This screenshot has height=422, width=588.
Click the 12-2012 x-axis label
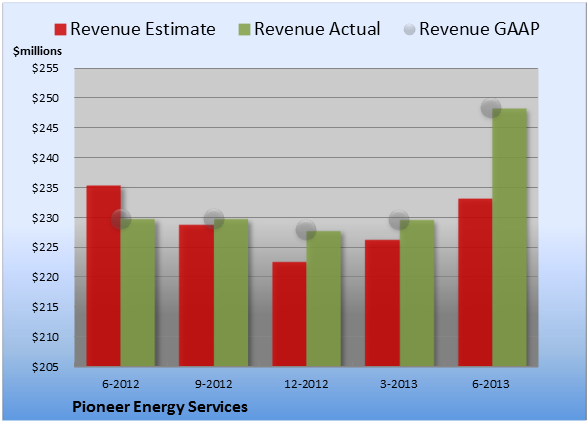point(306,384)
